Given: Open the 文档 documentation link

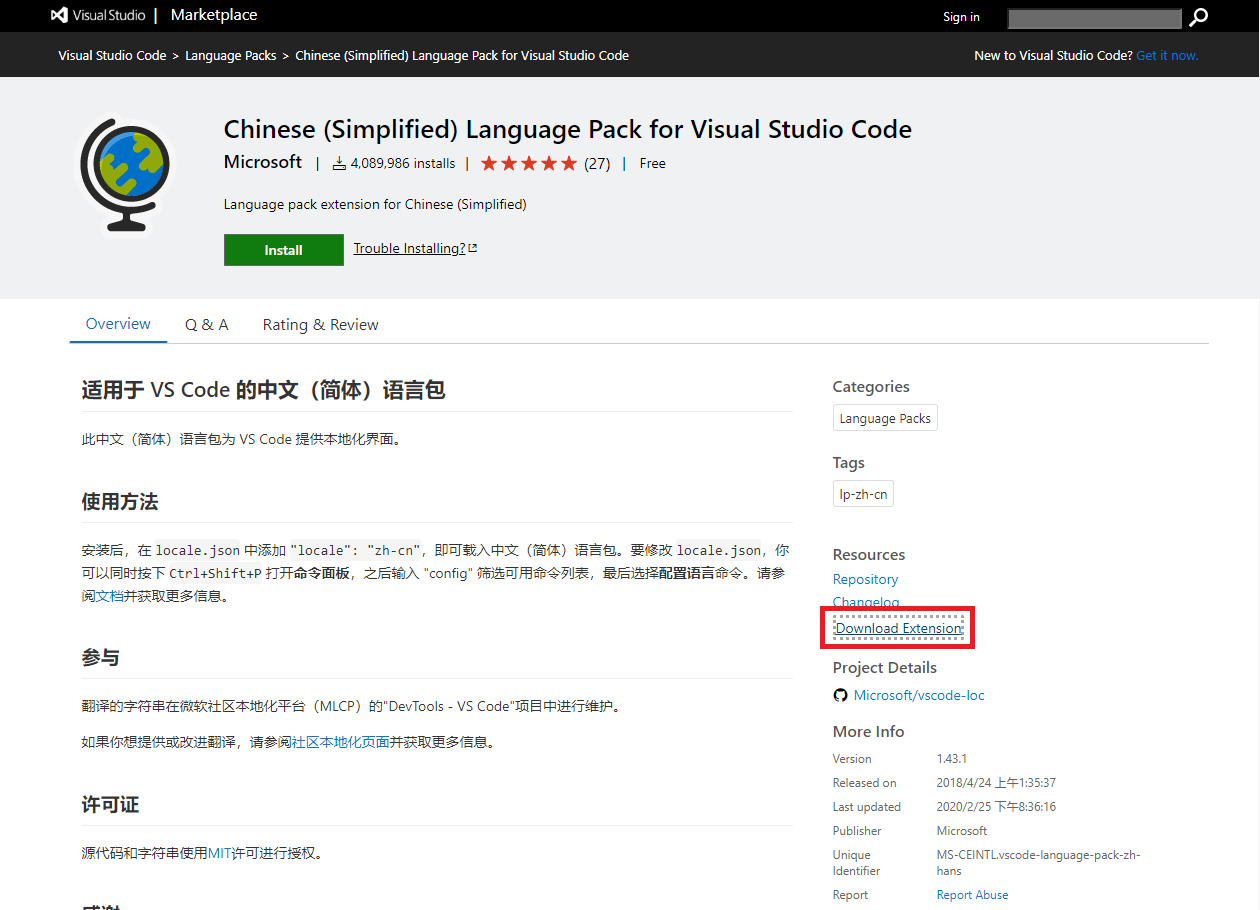Looking at the screenshot, I should tap(110, 596).
